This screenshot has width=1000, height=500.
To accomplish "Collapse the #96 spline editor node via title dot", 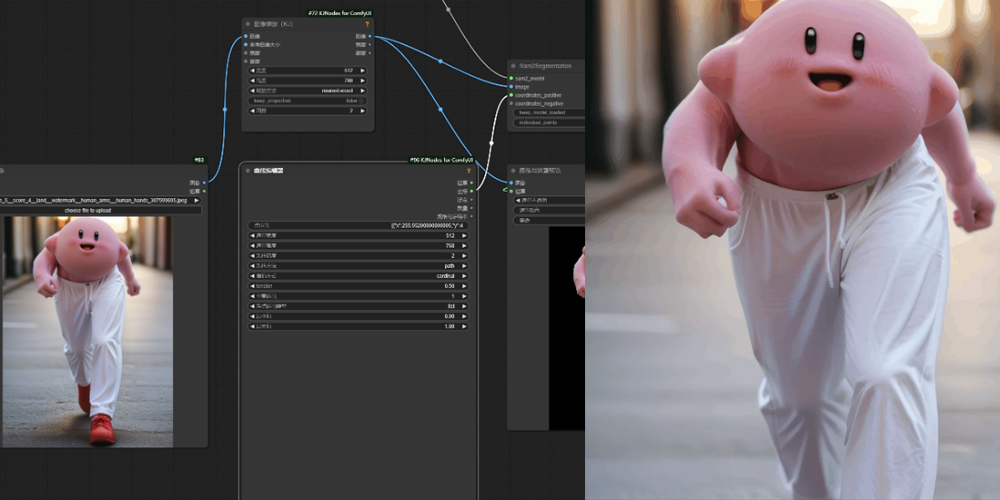I will (247, 170).
